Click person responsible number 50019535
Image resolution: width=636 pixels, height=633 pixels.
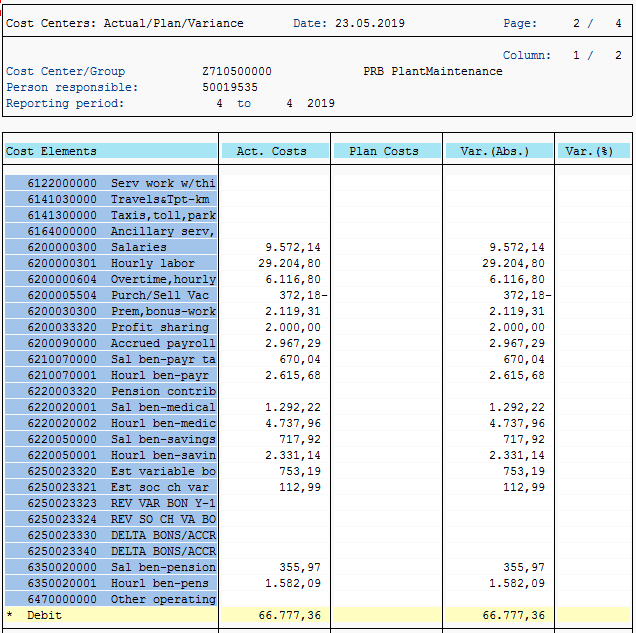pyautogui.click(x=230, y=87)
